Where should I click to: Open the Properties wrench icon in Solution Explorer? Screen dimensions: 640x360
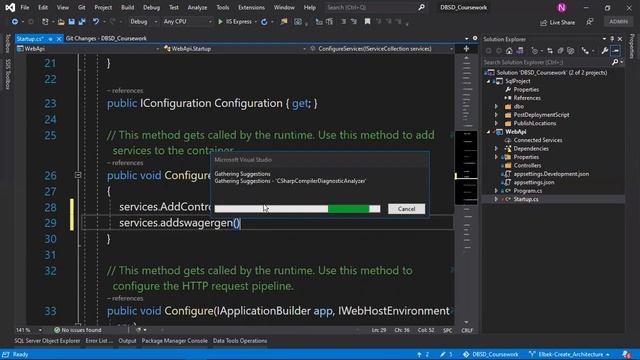pos(604,51)
